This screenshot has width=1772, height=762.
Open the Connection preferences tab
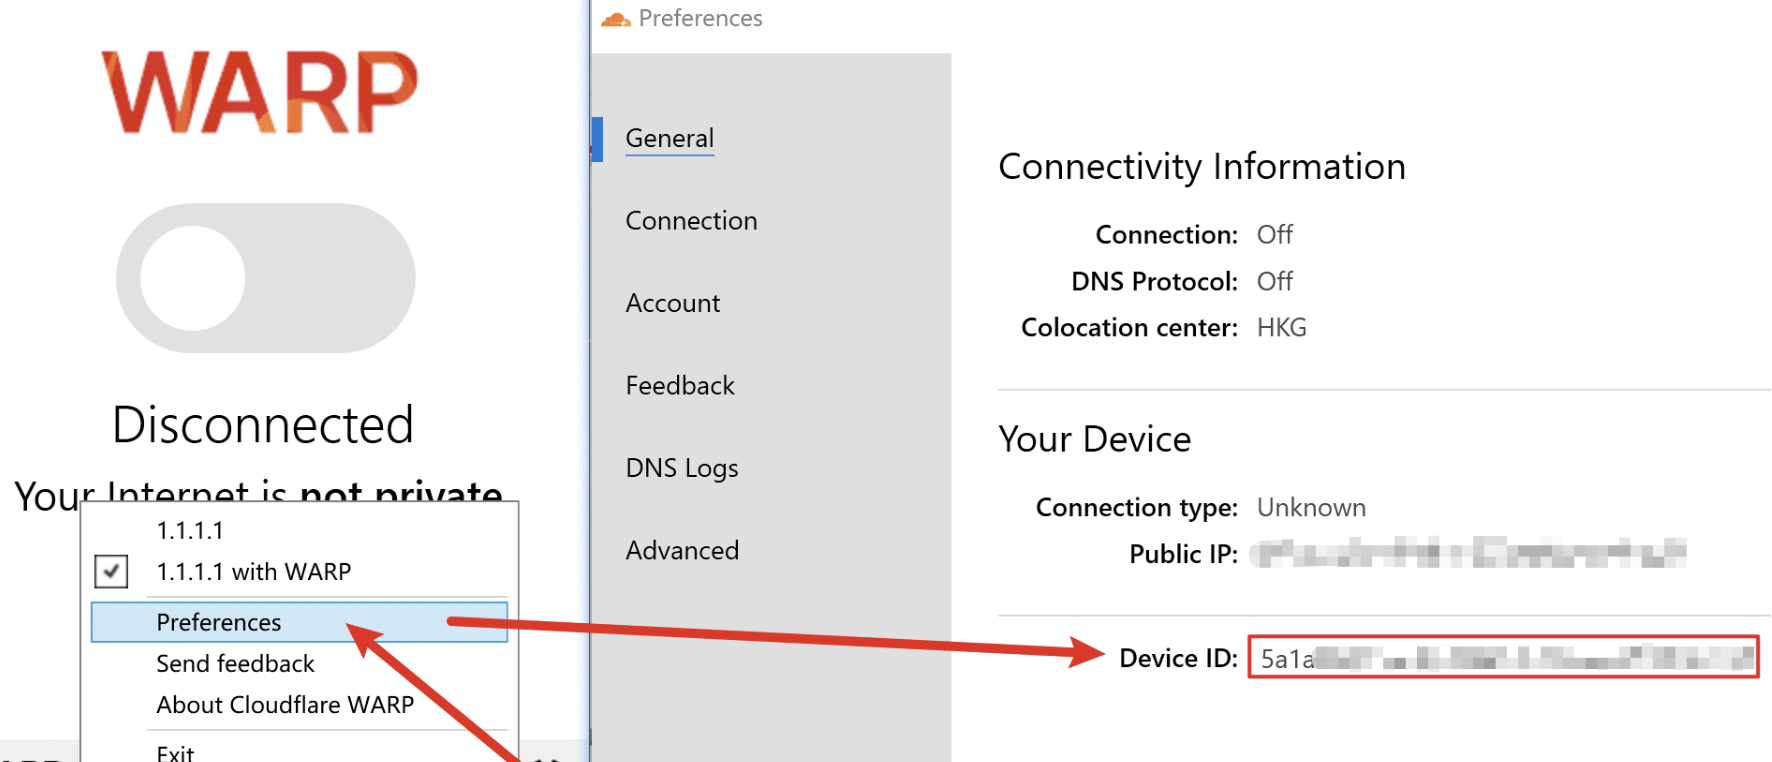click(x=691, y=221)
